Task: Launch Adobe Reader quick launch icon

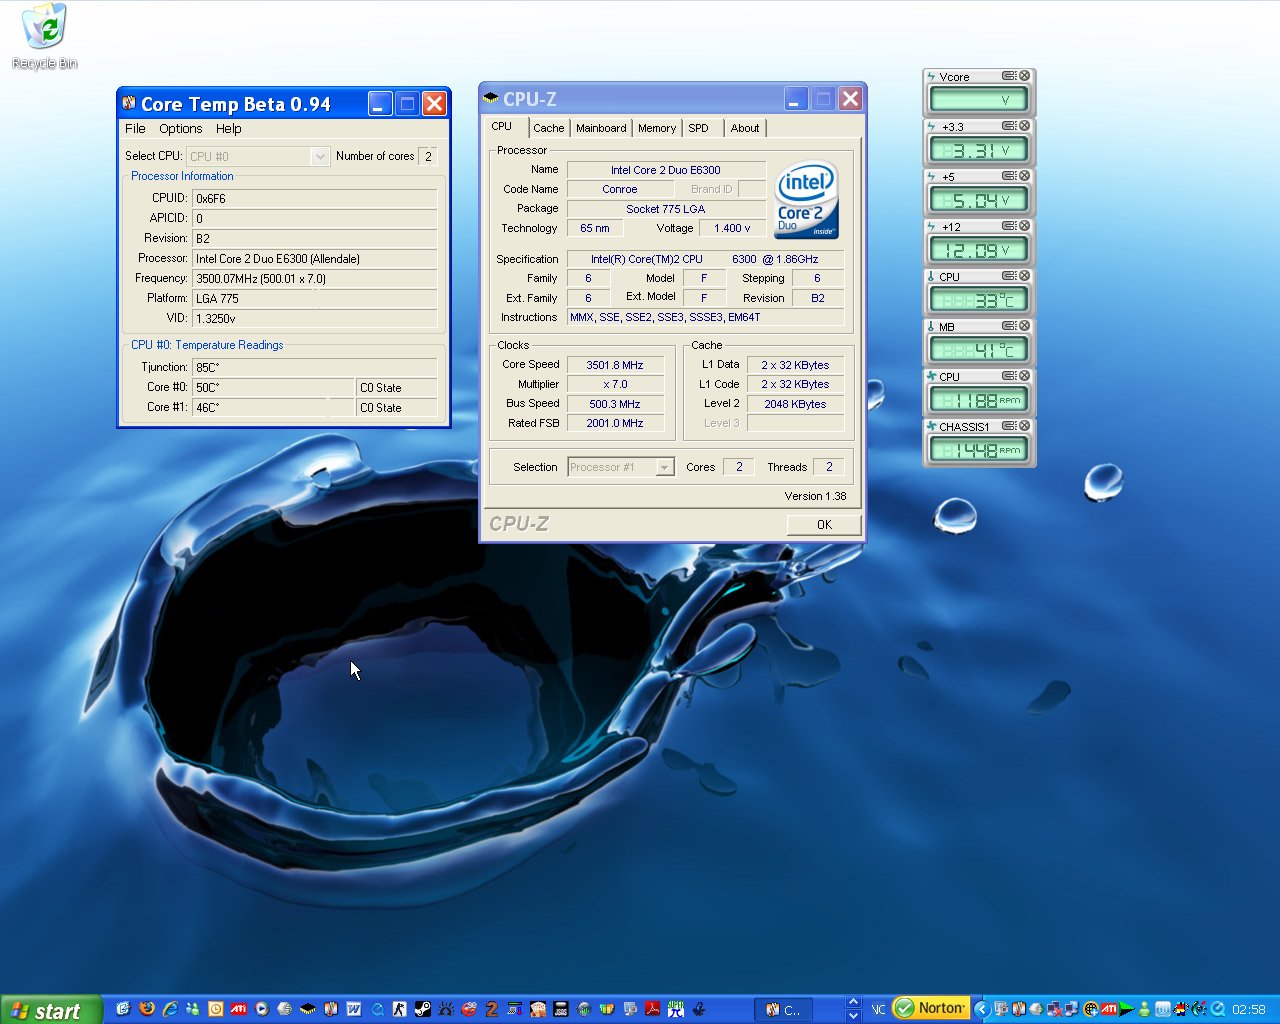Action: click(x=652, y=1009)
